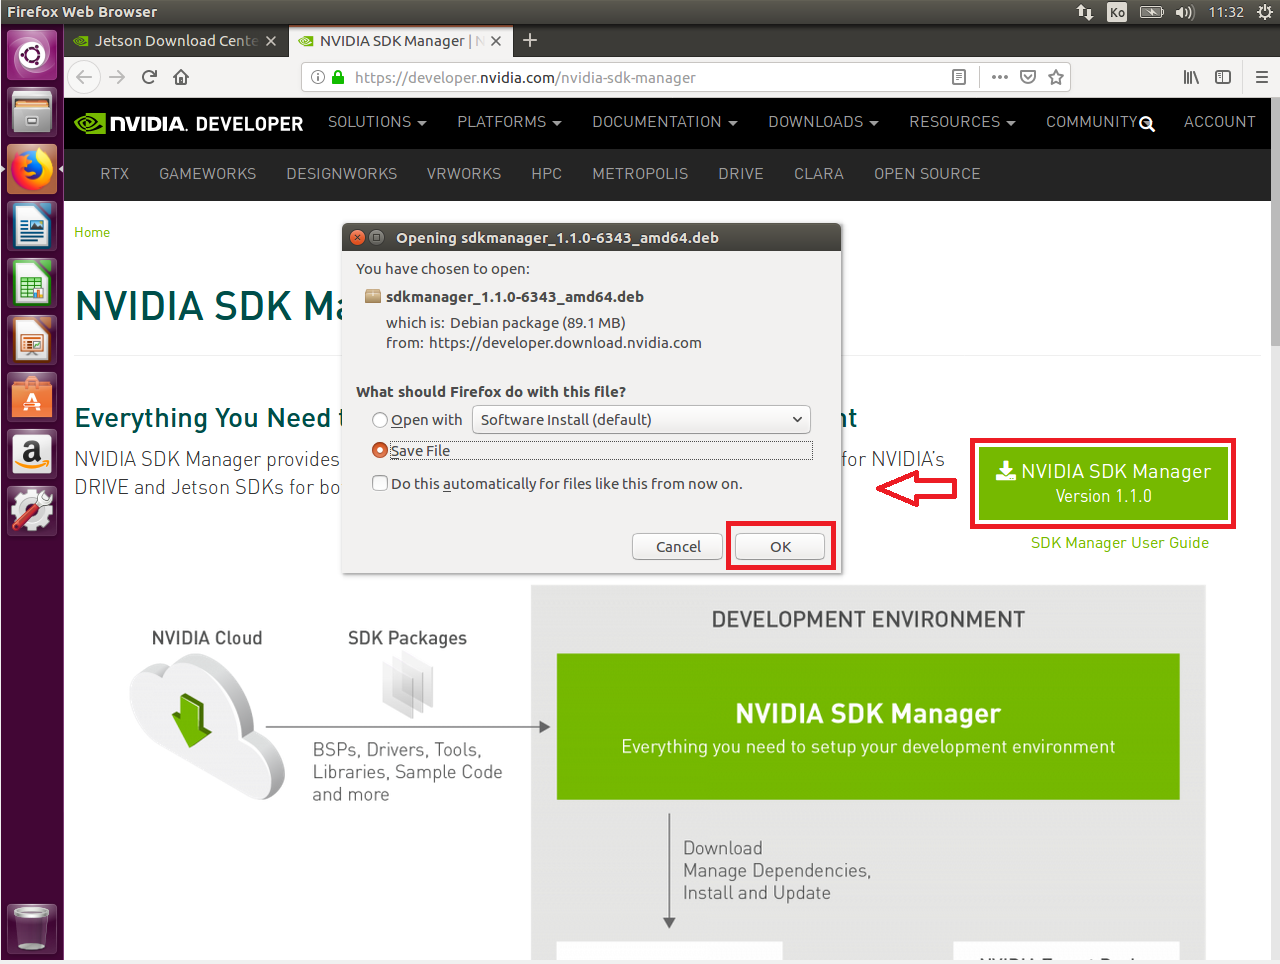
Task: Open ACCOUNT link
Action: click(1220, 122)
